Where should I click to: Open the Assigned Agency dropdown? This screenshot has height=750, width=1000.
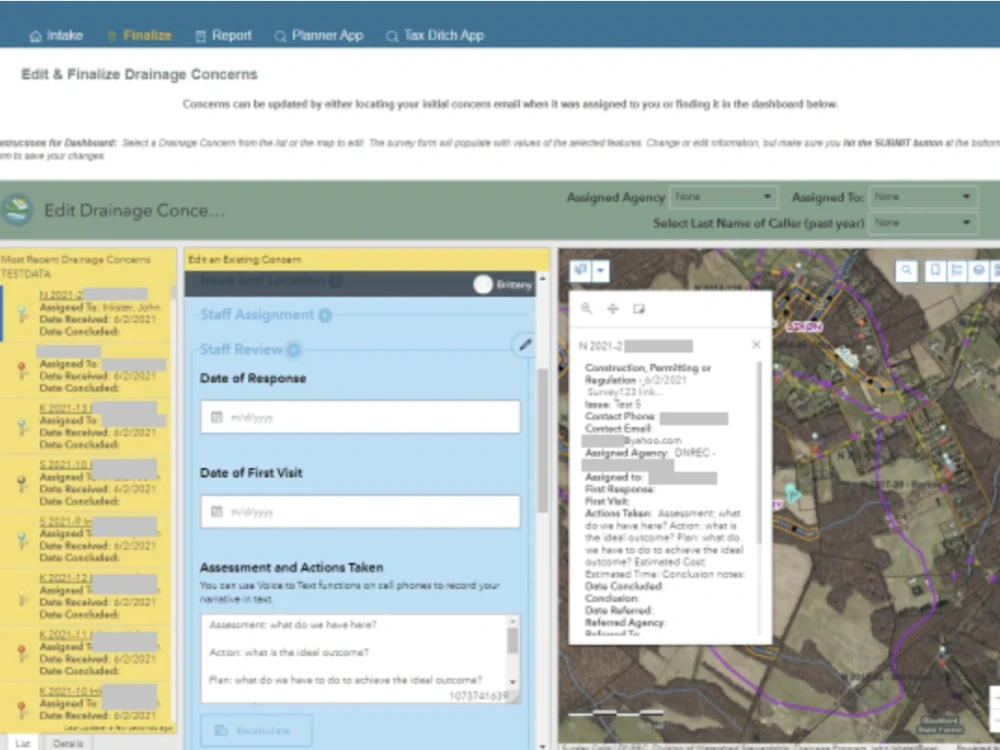tap(723, 197)
